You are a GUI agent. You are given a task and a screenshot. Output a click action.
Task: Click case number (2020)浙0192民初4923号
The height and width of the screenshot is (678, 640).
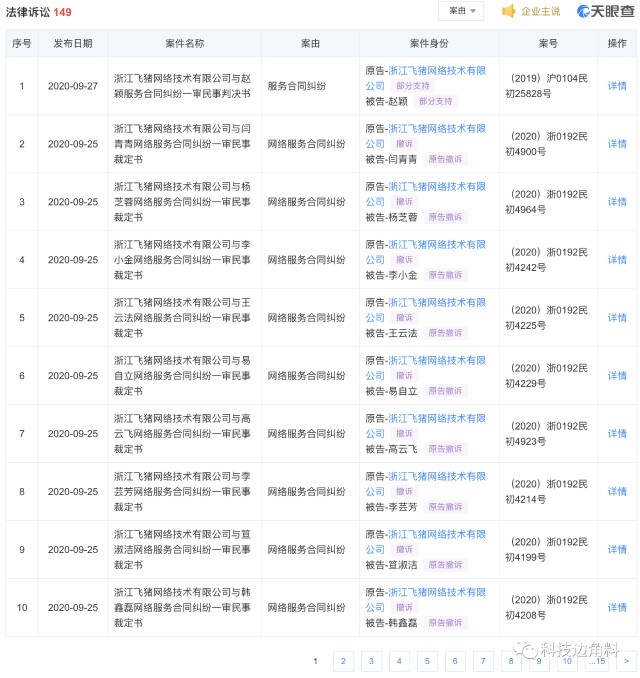(547, 433)
